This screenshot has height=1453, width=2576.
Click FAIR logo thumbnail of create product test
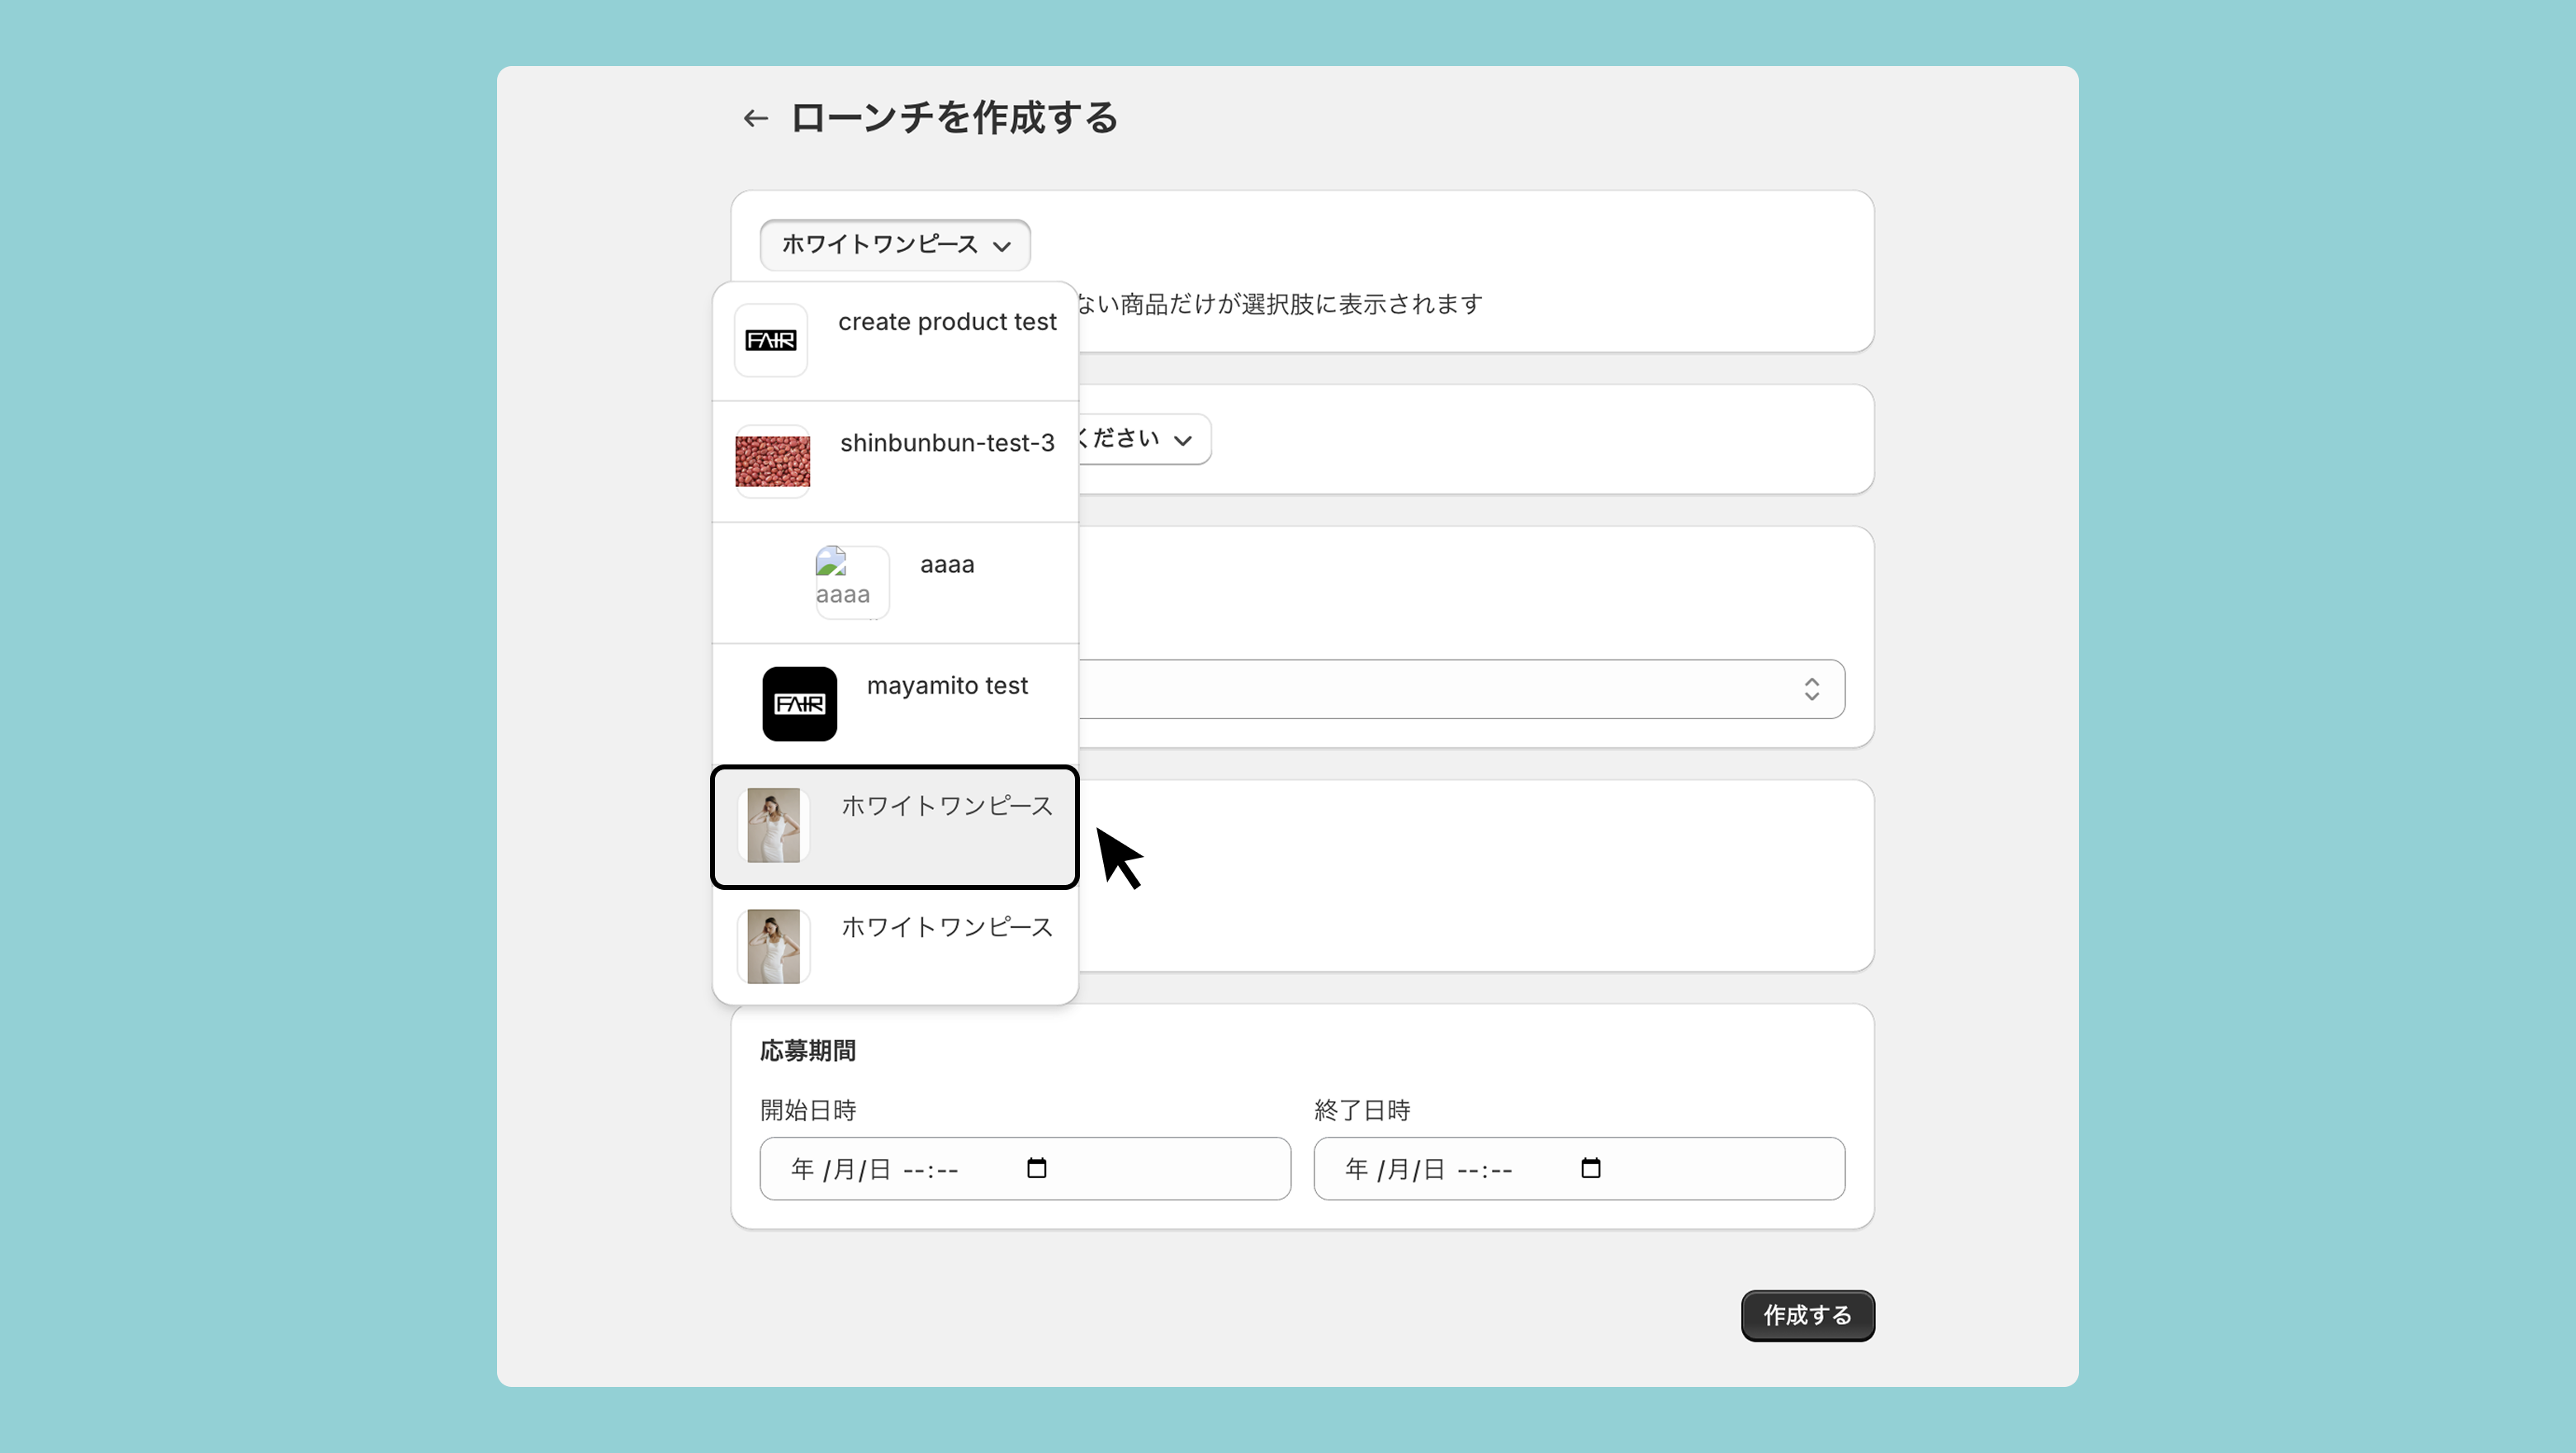point(770,340)
